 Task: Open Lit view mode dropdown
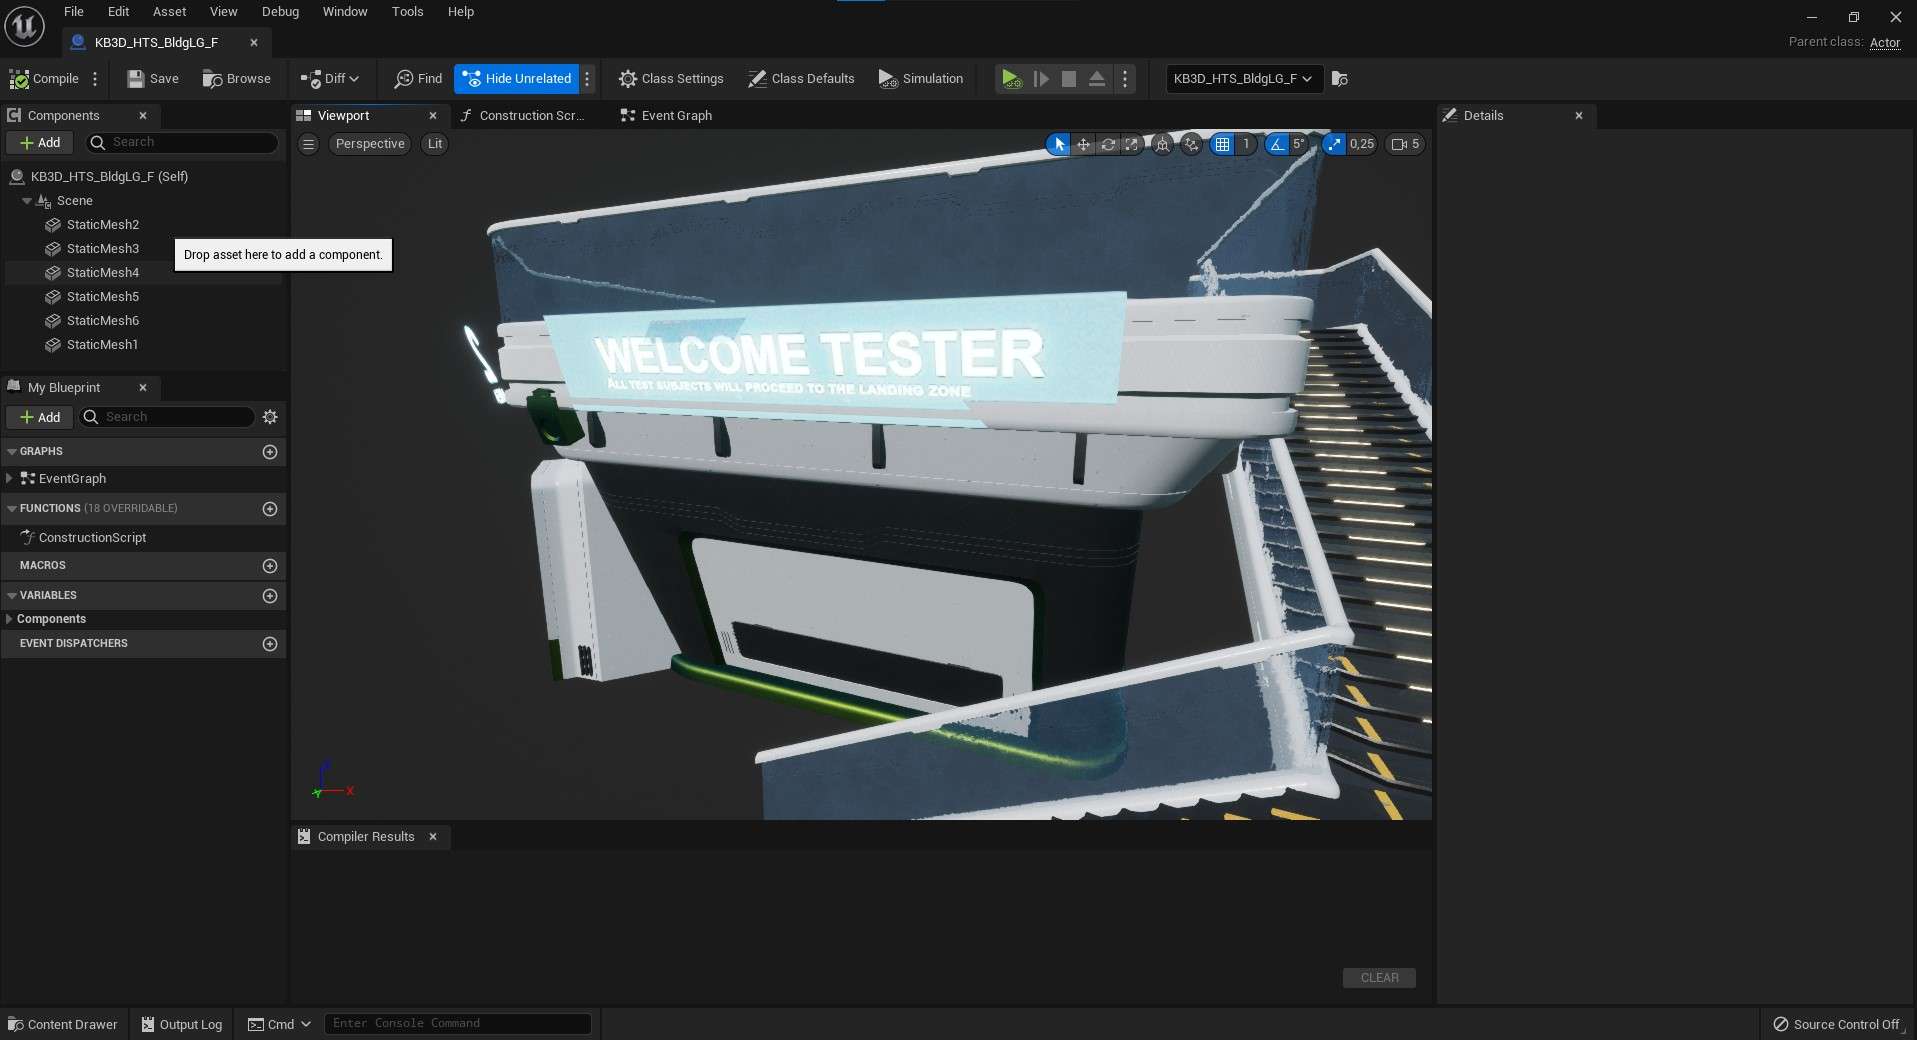pos(435,144)
